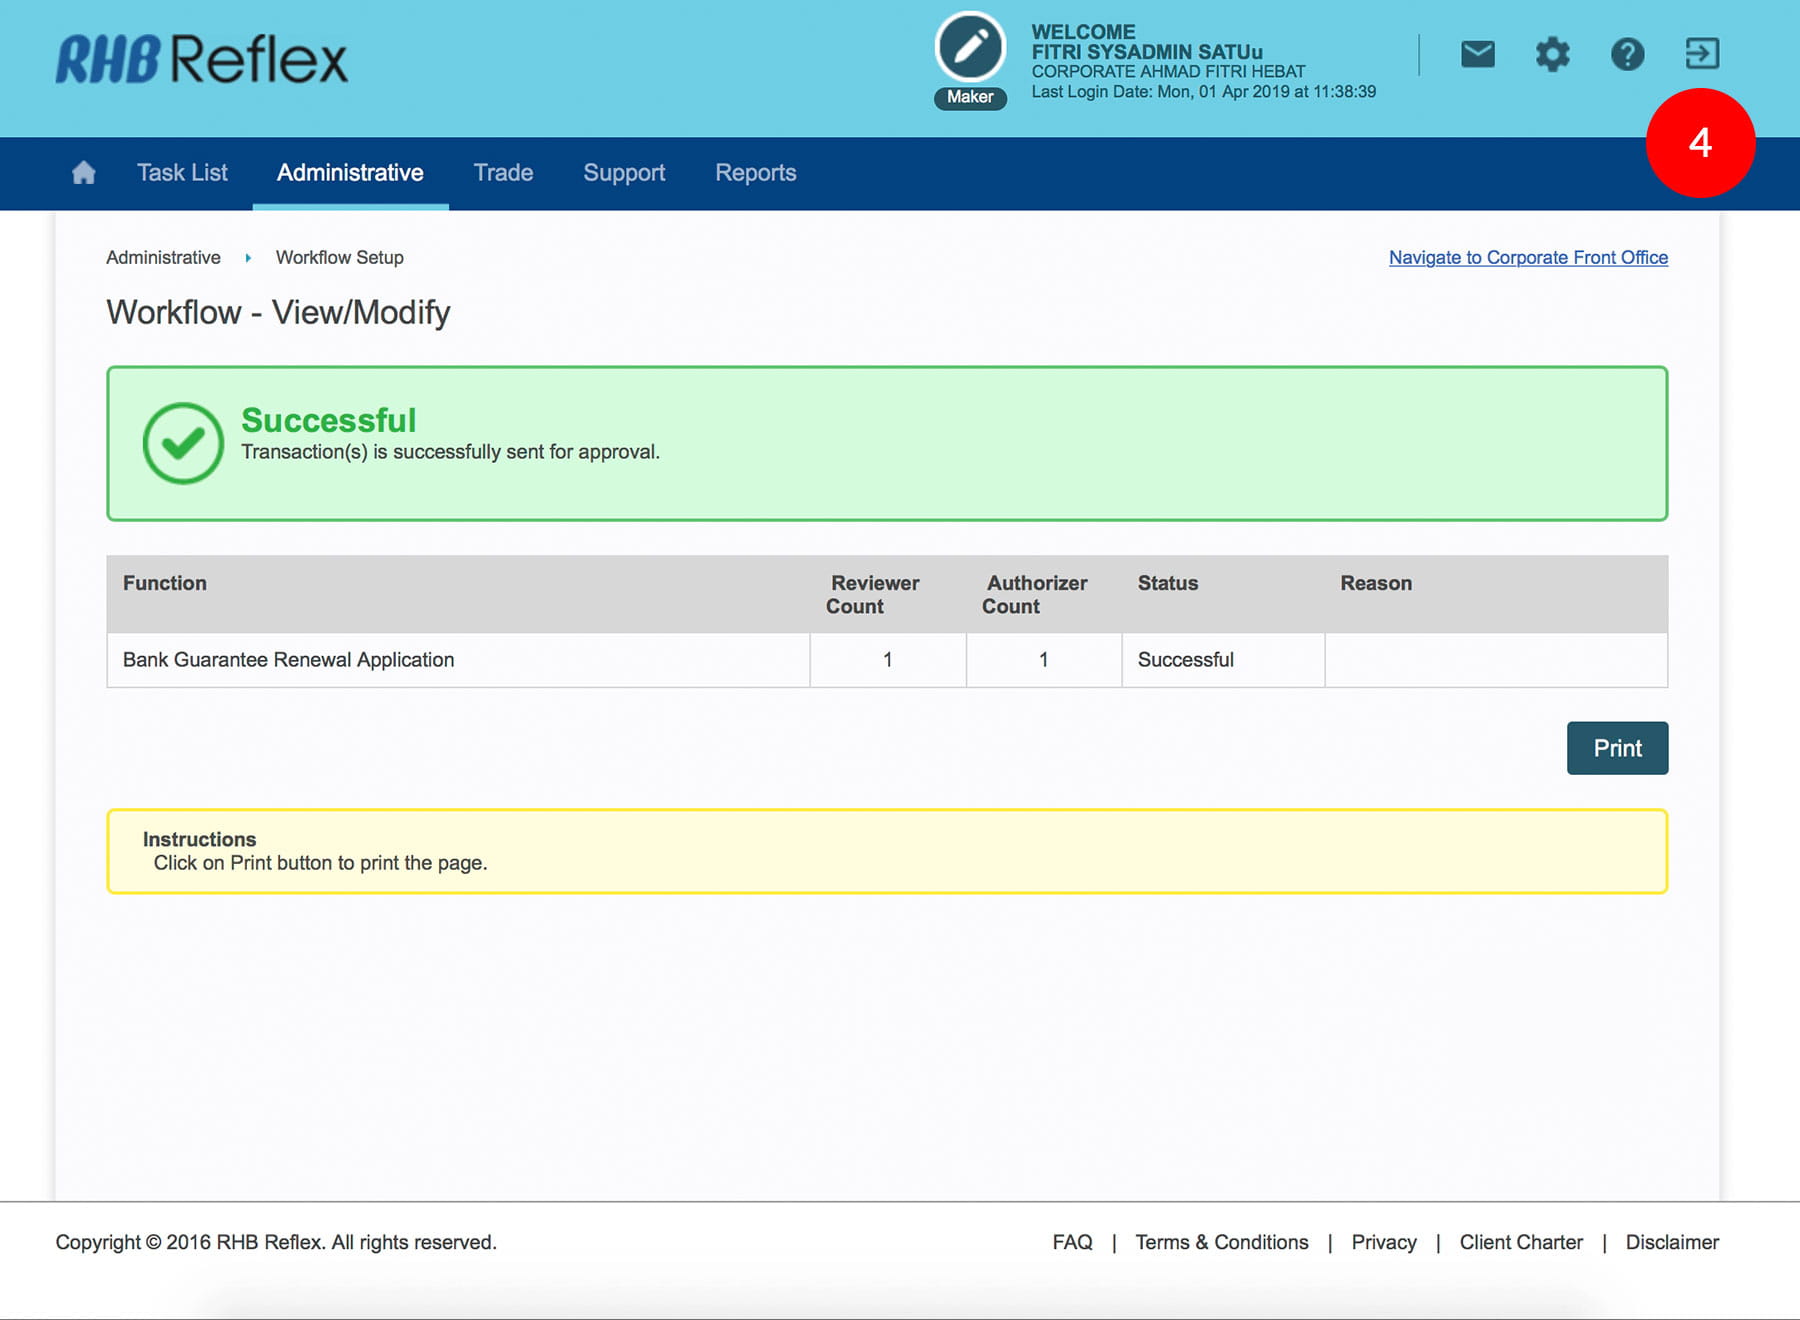Click the RHB Reflex logo
The height and width of the screenshot is (1320, 1800).
click(202, 60)
